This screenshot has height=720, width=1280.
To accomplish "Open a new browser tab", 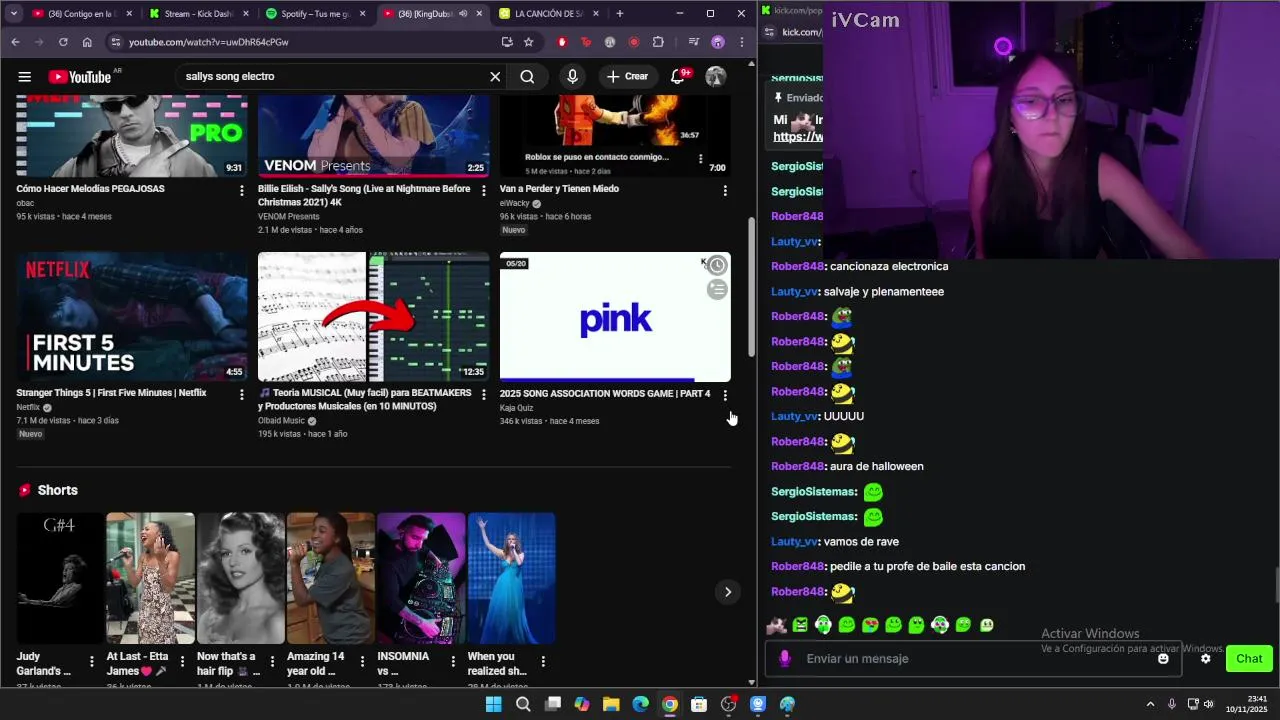I will 620,14.
